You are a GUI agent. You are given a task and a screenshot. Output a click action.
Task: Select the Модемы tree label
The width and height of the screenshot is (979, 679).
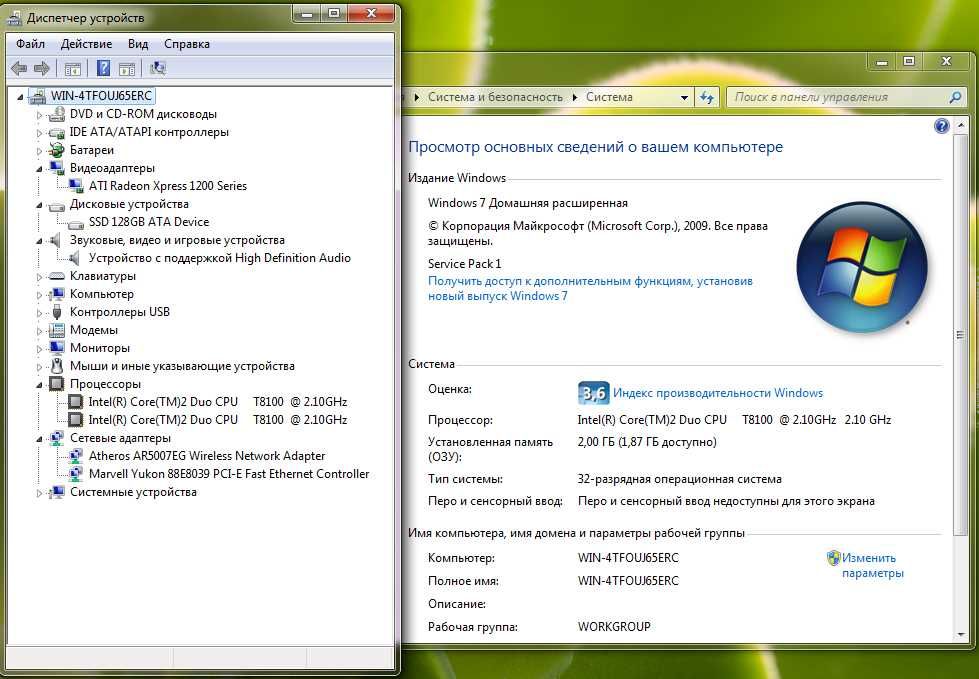94,330
